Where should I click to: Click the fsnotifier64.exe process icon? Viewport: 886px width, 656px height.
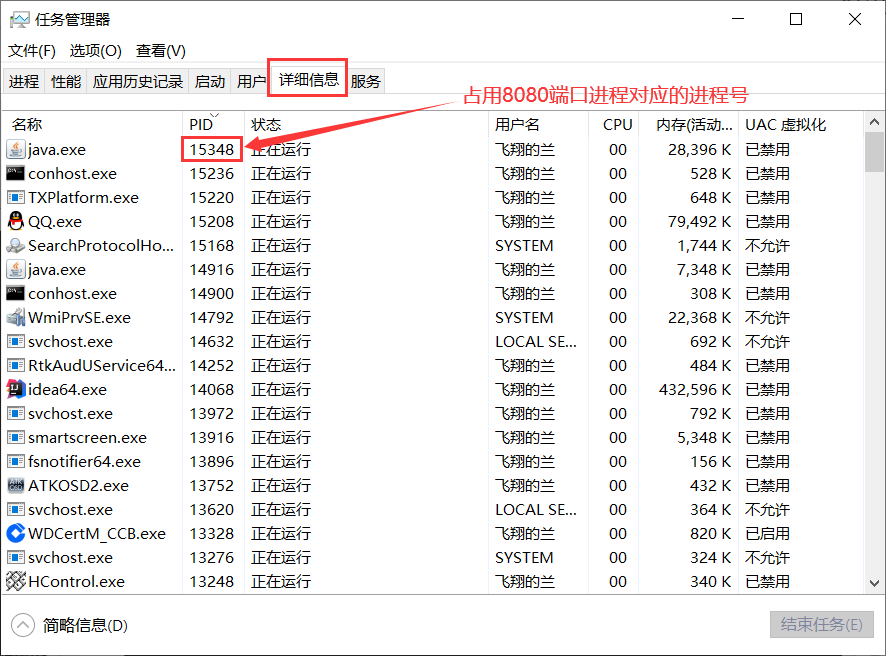point(15,461)
